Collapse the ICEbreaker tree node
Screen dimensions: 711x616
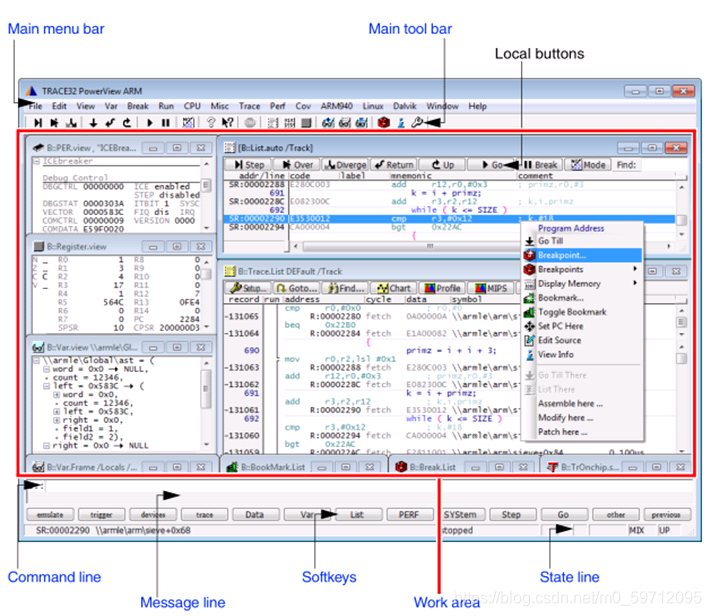tap(37, 161)
